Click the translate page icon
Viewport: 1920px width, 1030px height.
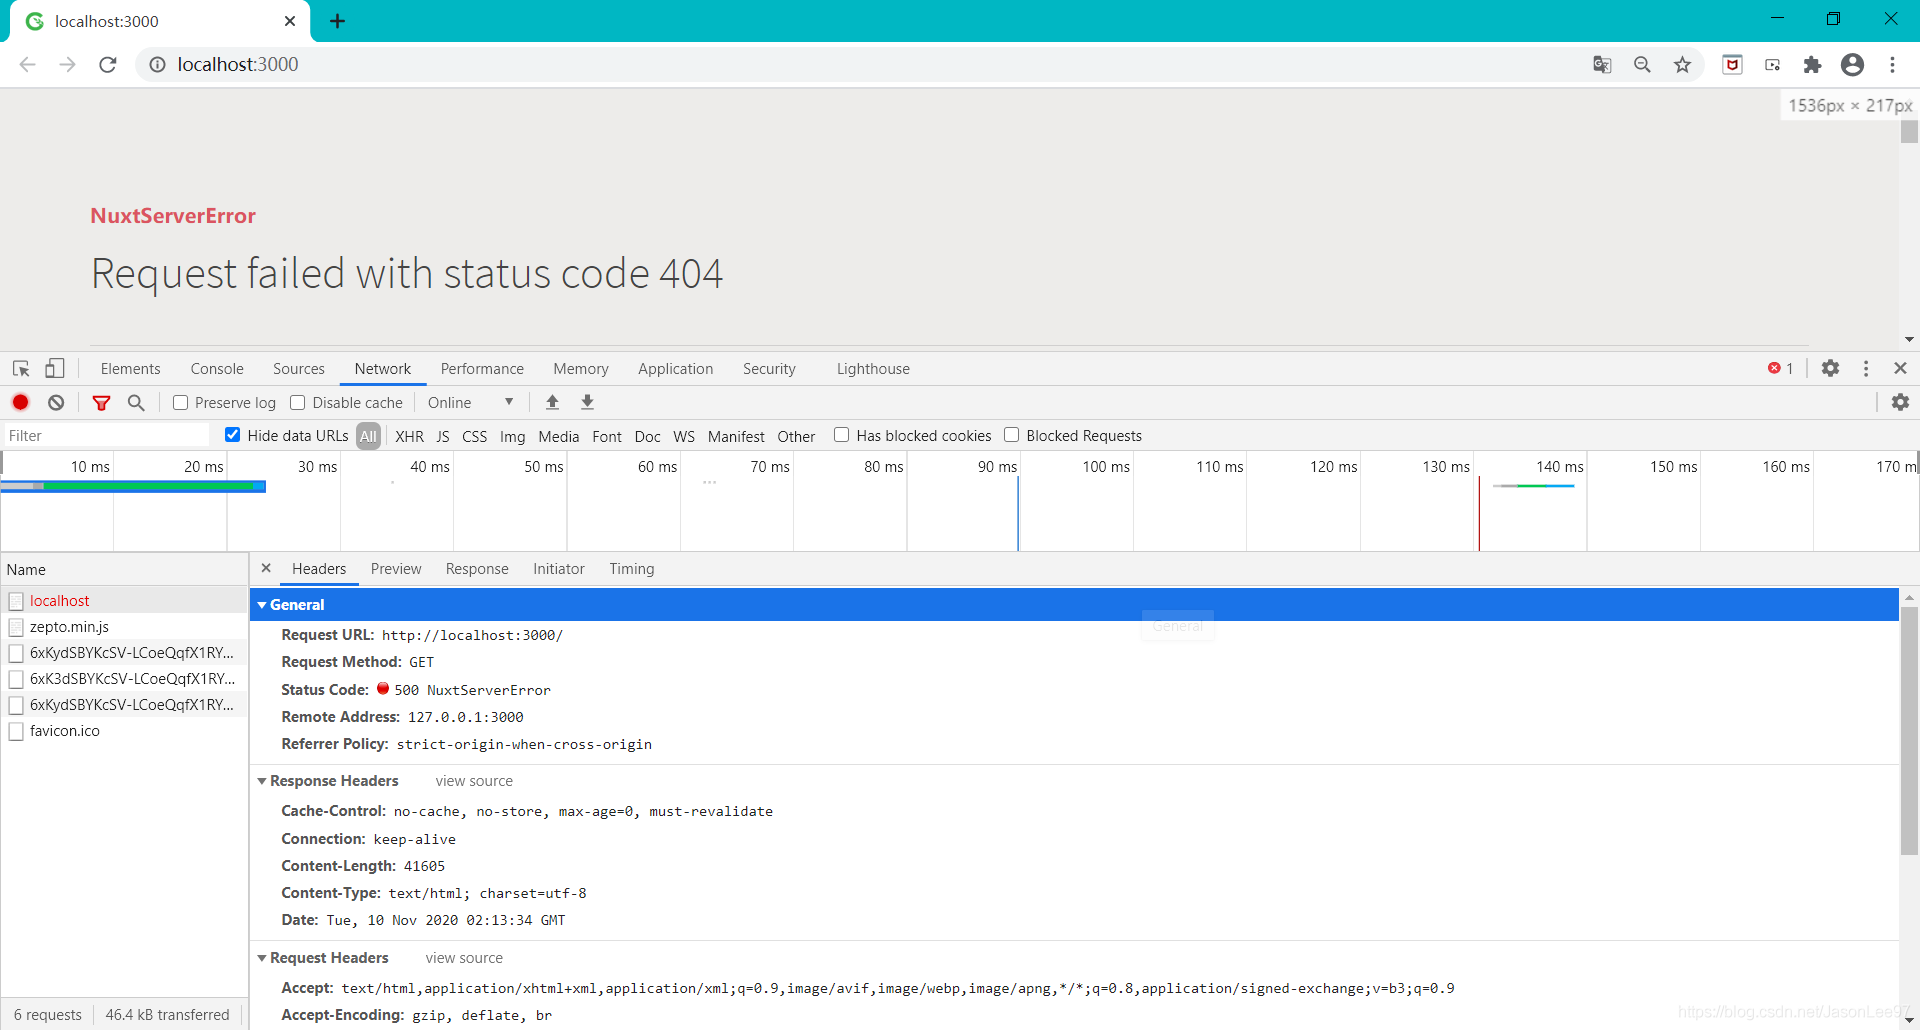click(x=1602, y=65)
